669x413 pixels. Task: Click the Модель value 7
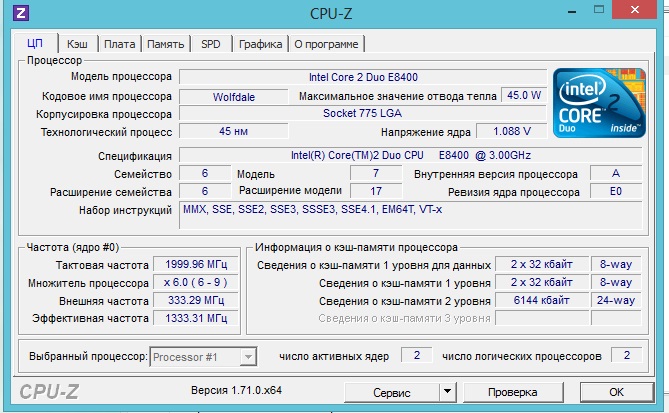[x=376, y=173]
